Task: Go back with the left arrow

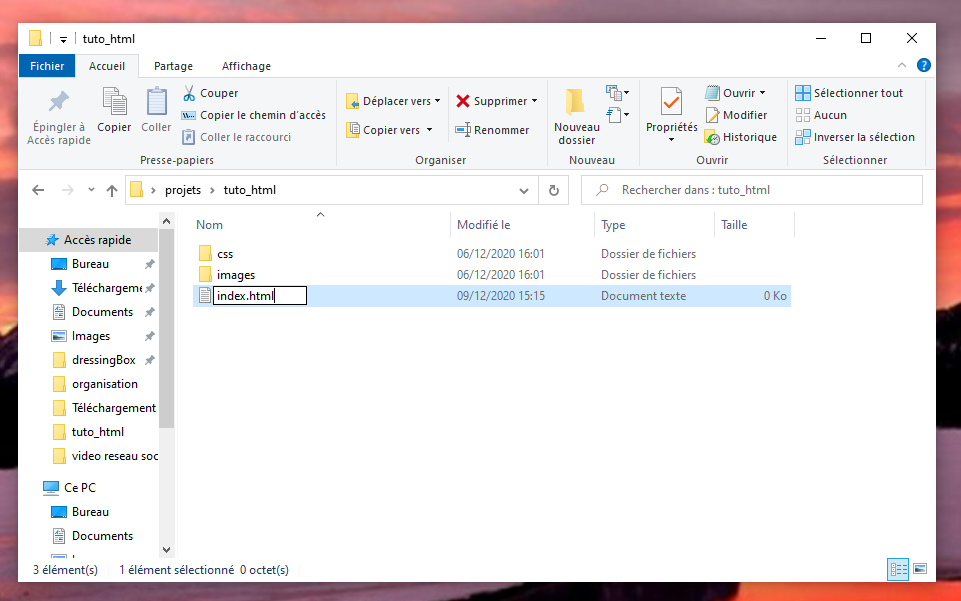Action: click(x=38, y=191)
